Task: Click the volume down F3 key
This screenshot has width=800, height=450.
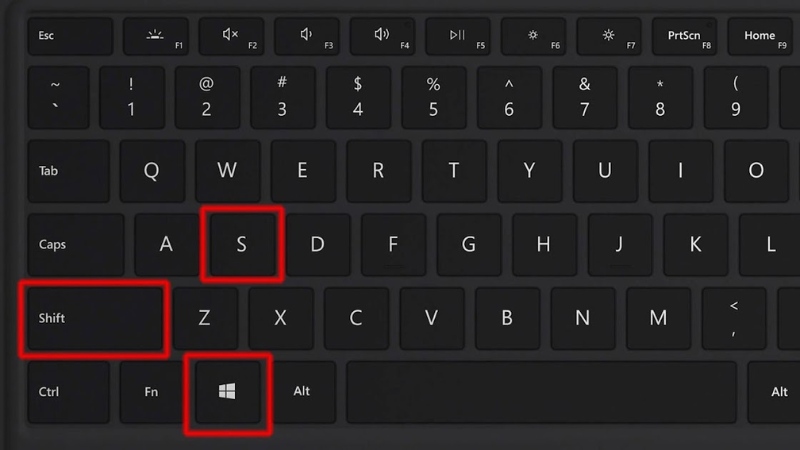Action: click(x=307, y=36)
